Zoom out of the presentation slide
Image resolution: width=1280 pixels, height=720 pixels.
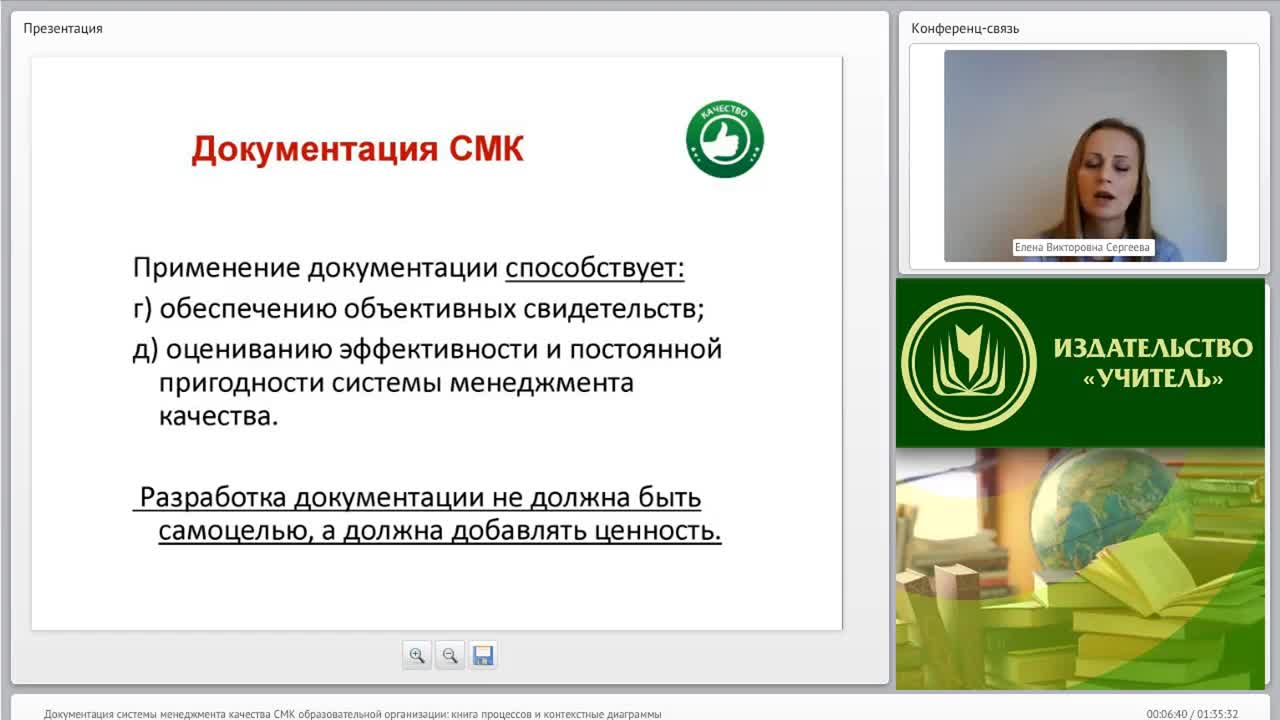pos(450,656)
